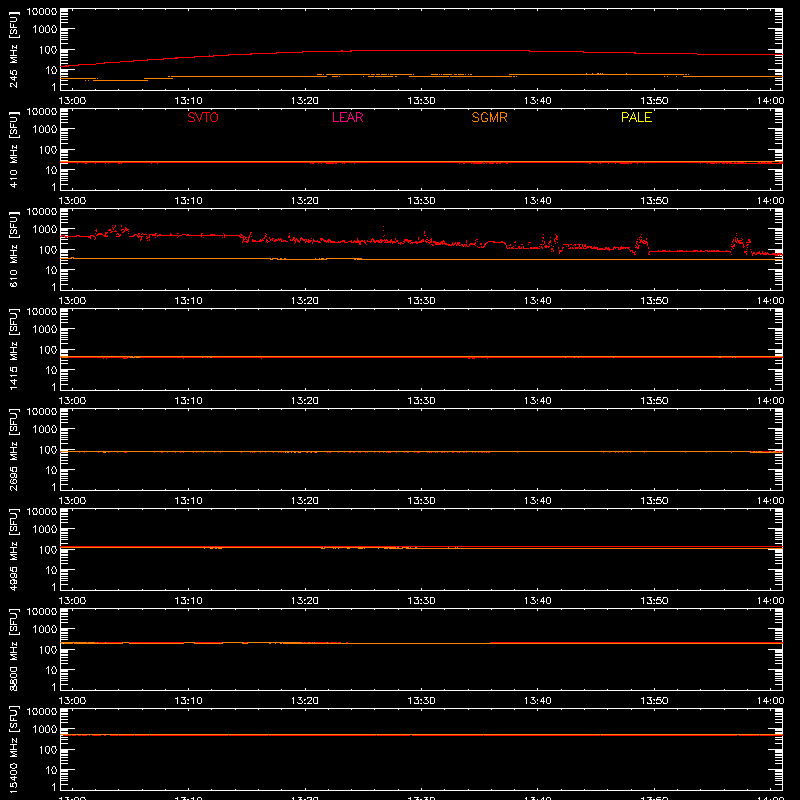Screen dimensions: 800x800
Task: Select the '15400 MHz [SFU]' axis title
Action: [14, 750]
